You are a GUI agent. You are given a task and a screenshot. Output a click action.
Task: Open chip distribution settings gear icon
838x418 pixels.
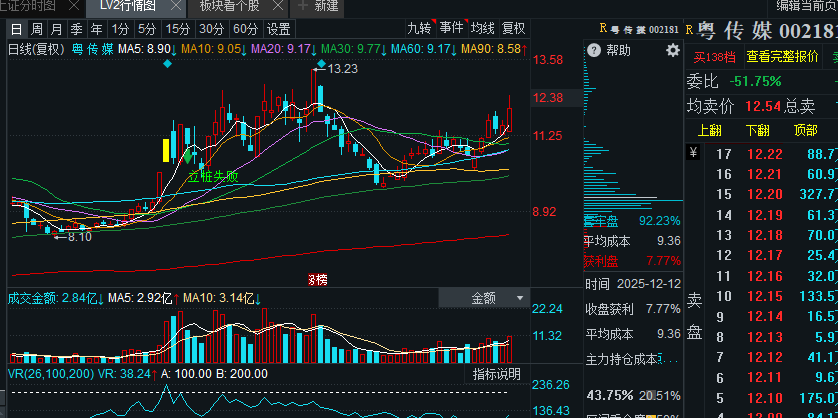click(x=672, y=51)
